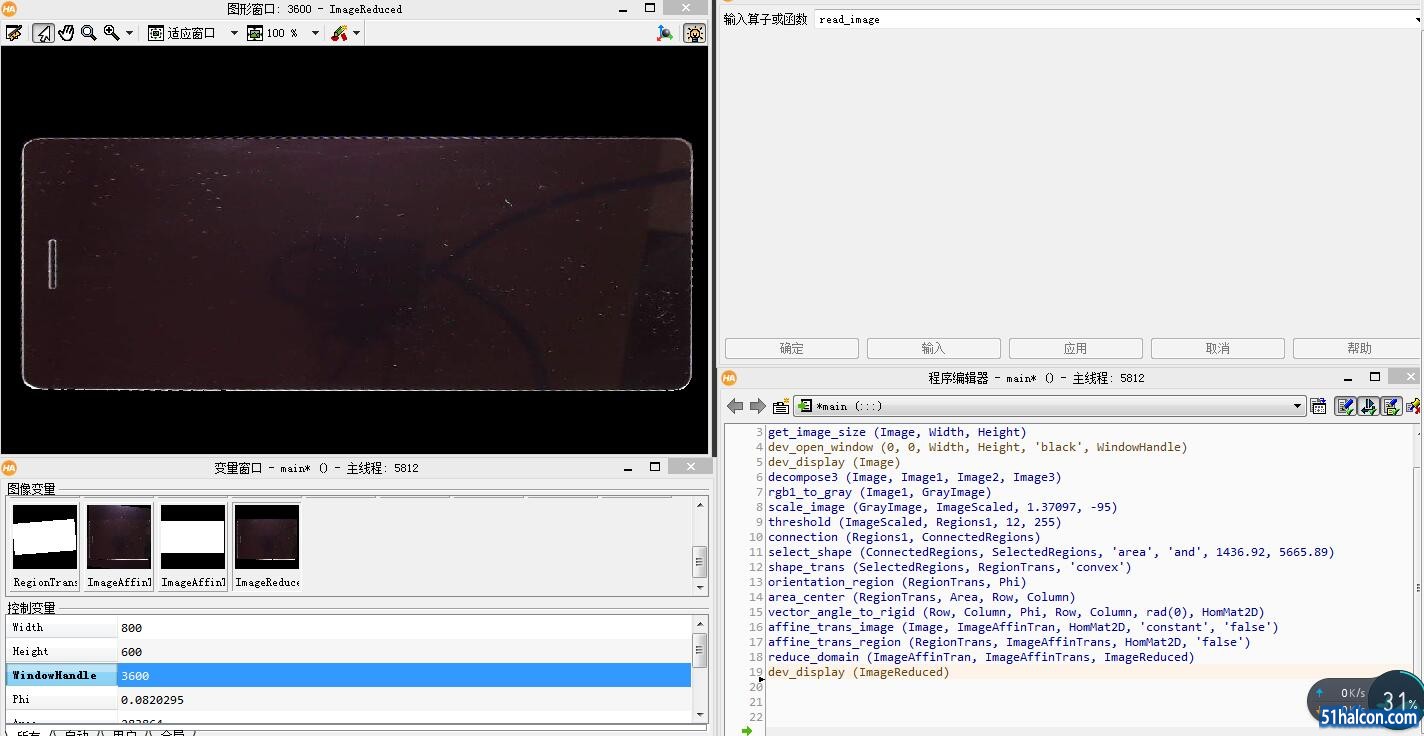Click control variables scrollbar down arrow
This screenshot has width=1424, height=736.
700,714
